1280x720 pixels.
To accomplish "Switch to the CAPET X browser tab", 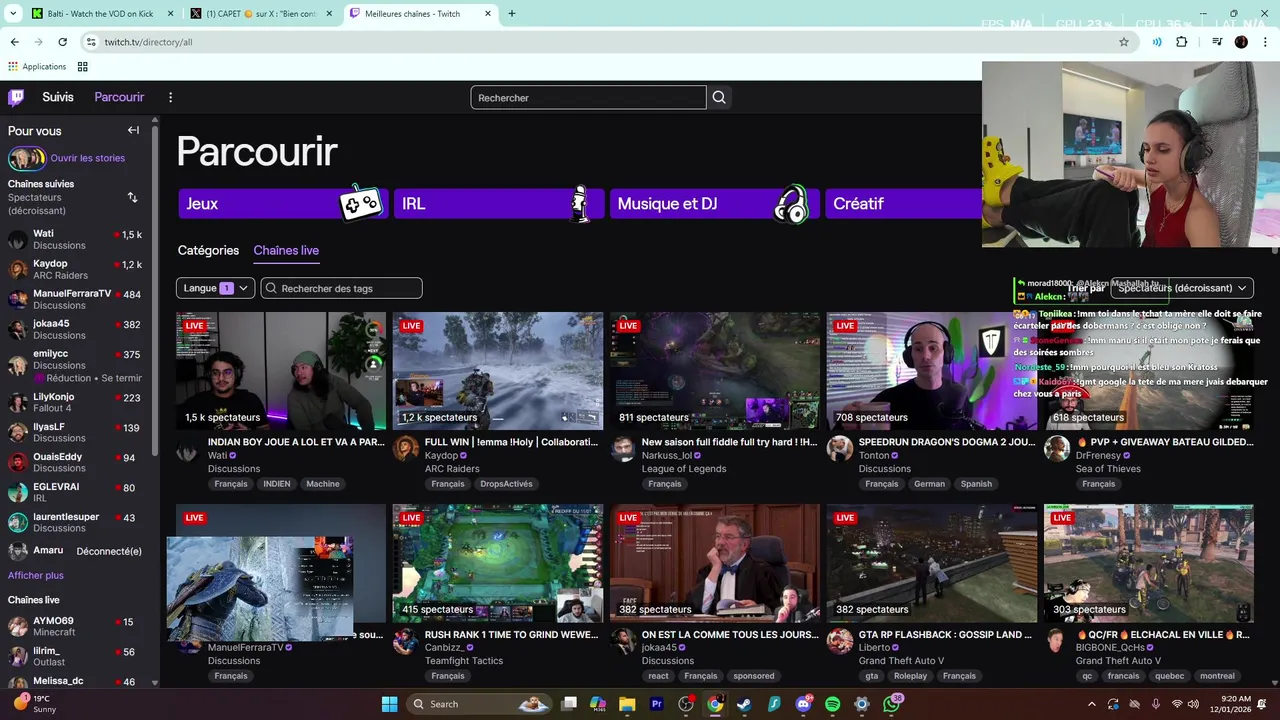I will (262, 14).
